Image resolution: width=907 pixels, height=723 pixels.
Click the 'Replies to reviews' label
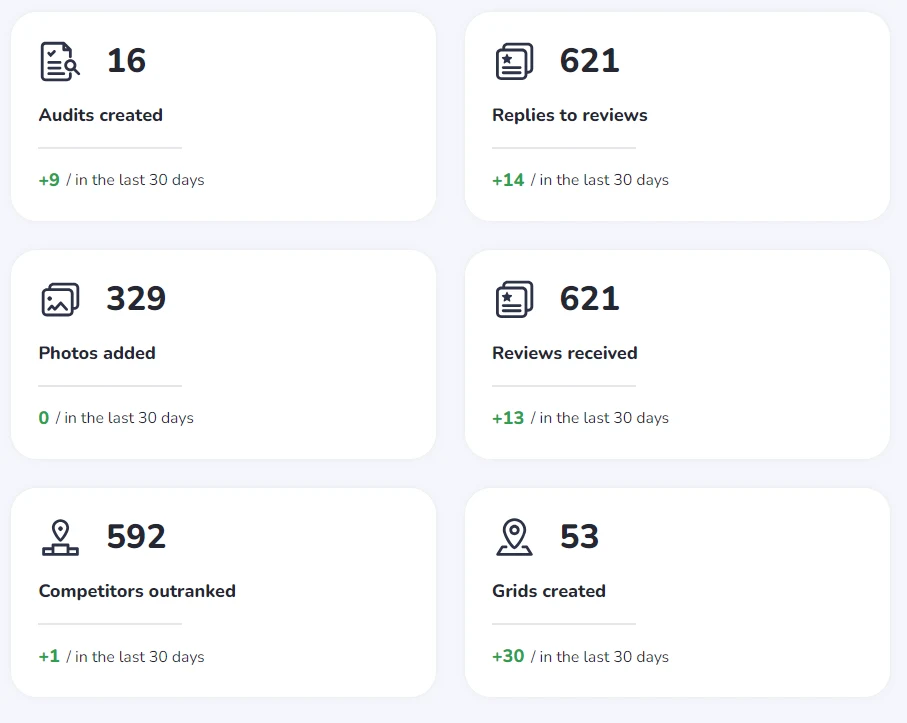tap(570, 115)
